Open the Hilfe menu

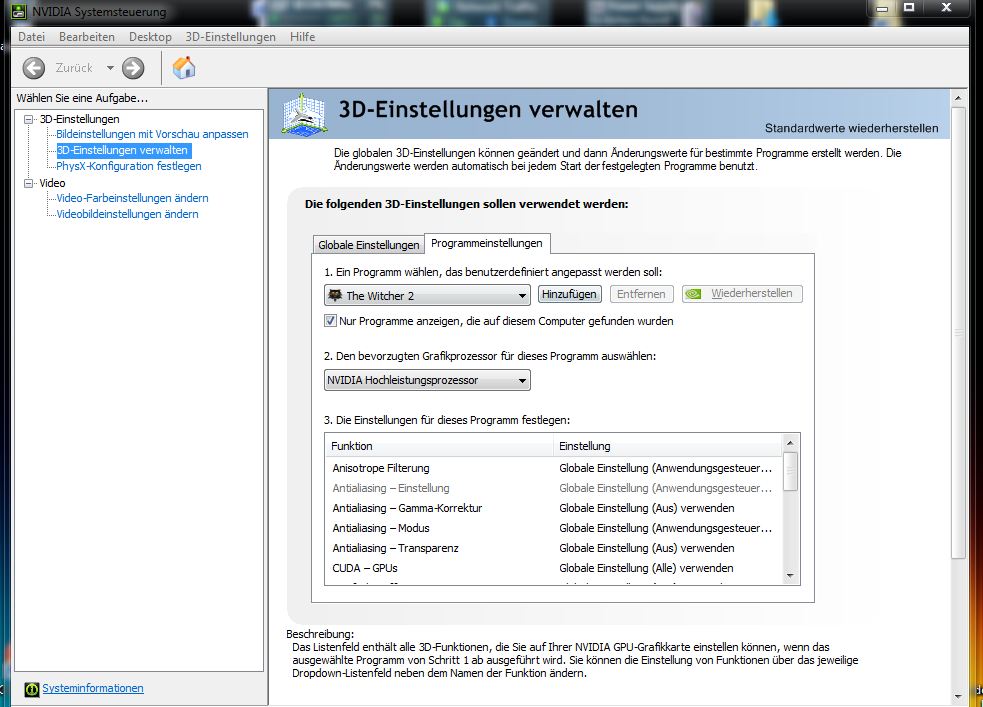click(302, 36)
